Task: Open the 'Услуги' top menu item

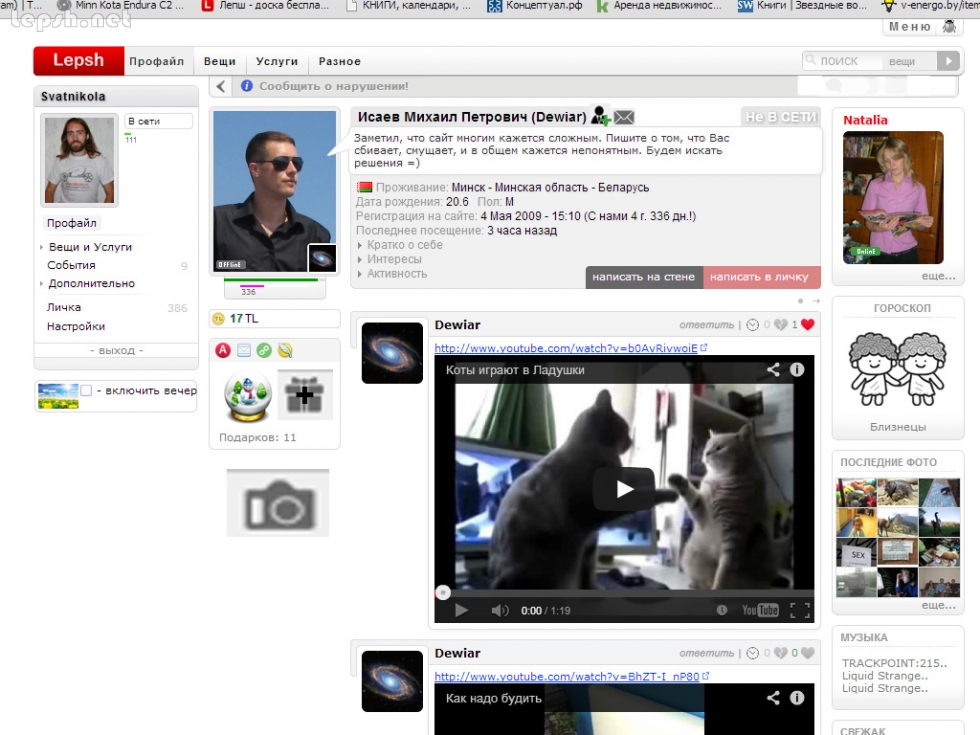Action: click(277, 62)
